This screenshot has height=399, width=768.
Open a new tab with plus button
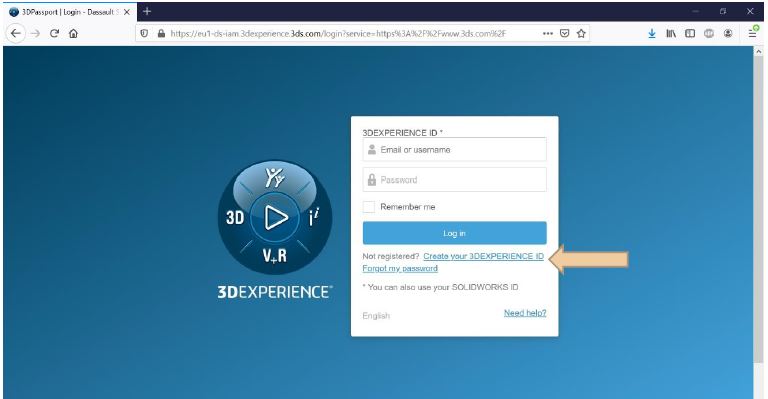click(147, 11)
